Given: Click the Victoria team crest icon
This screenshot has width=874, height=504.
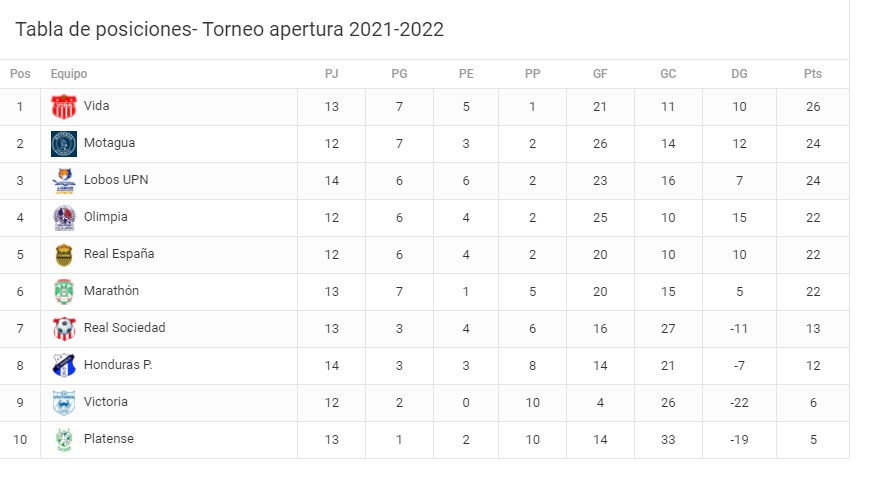Looking at the screenshot, I should coord(64,403).
